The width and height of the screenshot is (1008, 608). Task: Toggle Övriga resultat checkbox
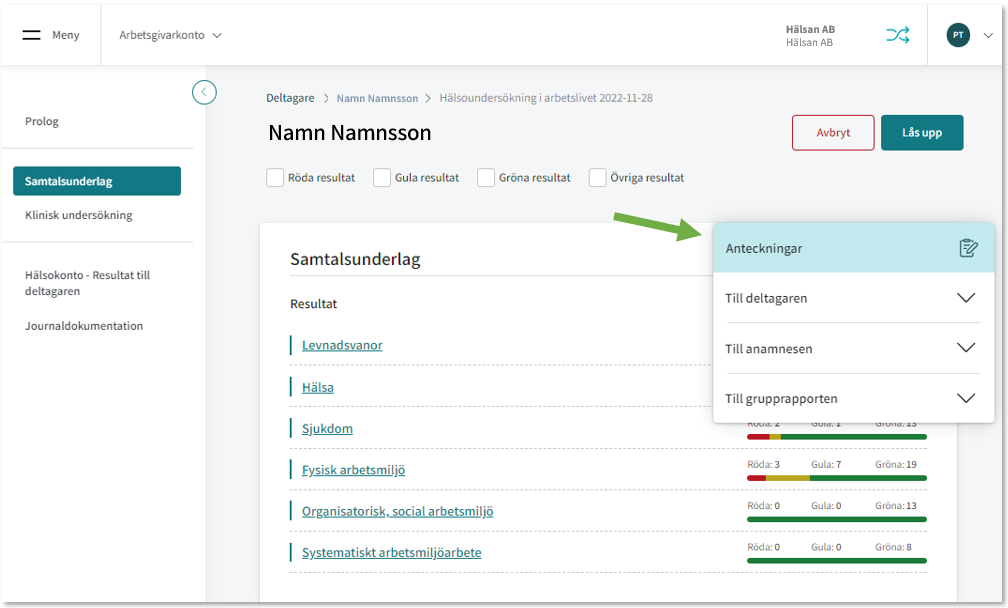point(598,177)
